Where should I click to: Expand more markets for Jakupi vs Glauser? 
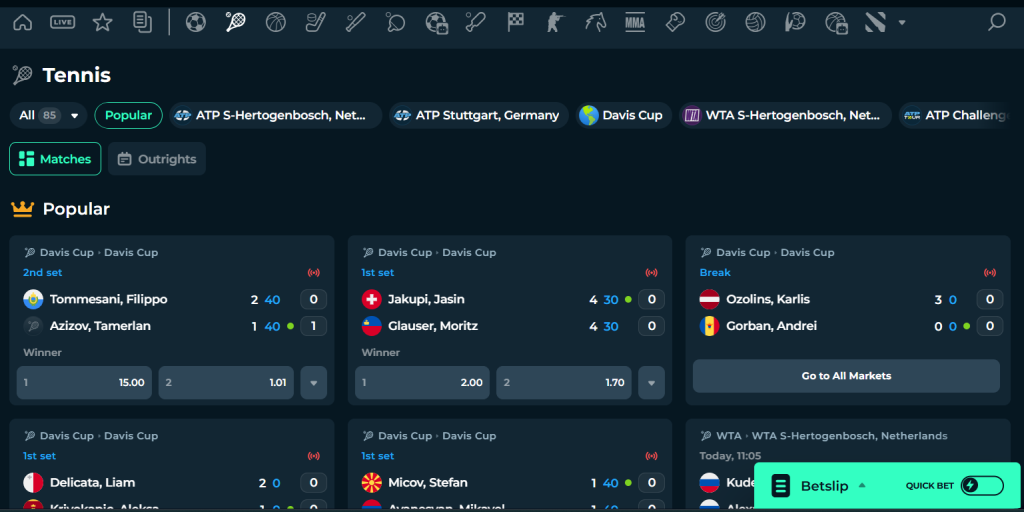click(651, 383)
